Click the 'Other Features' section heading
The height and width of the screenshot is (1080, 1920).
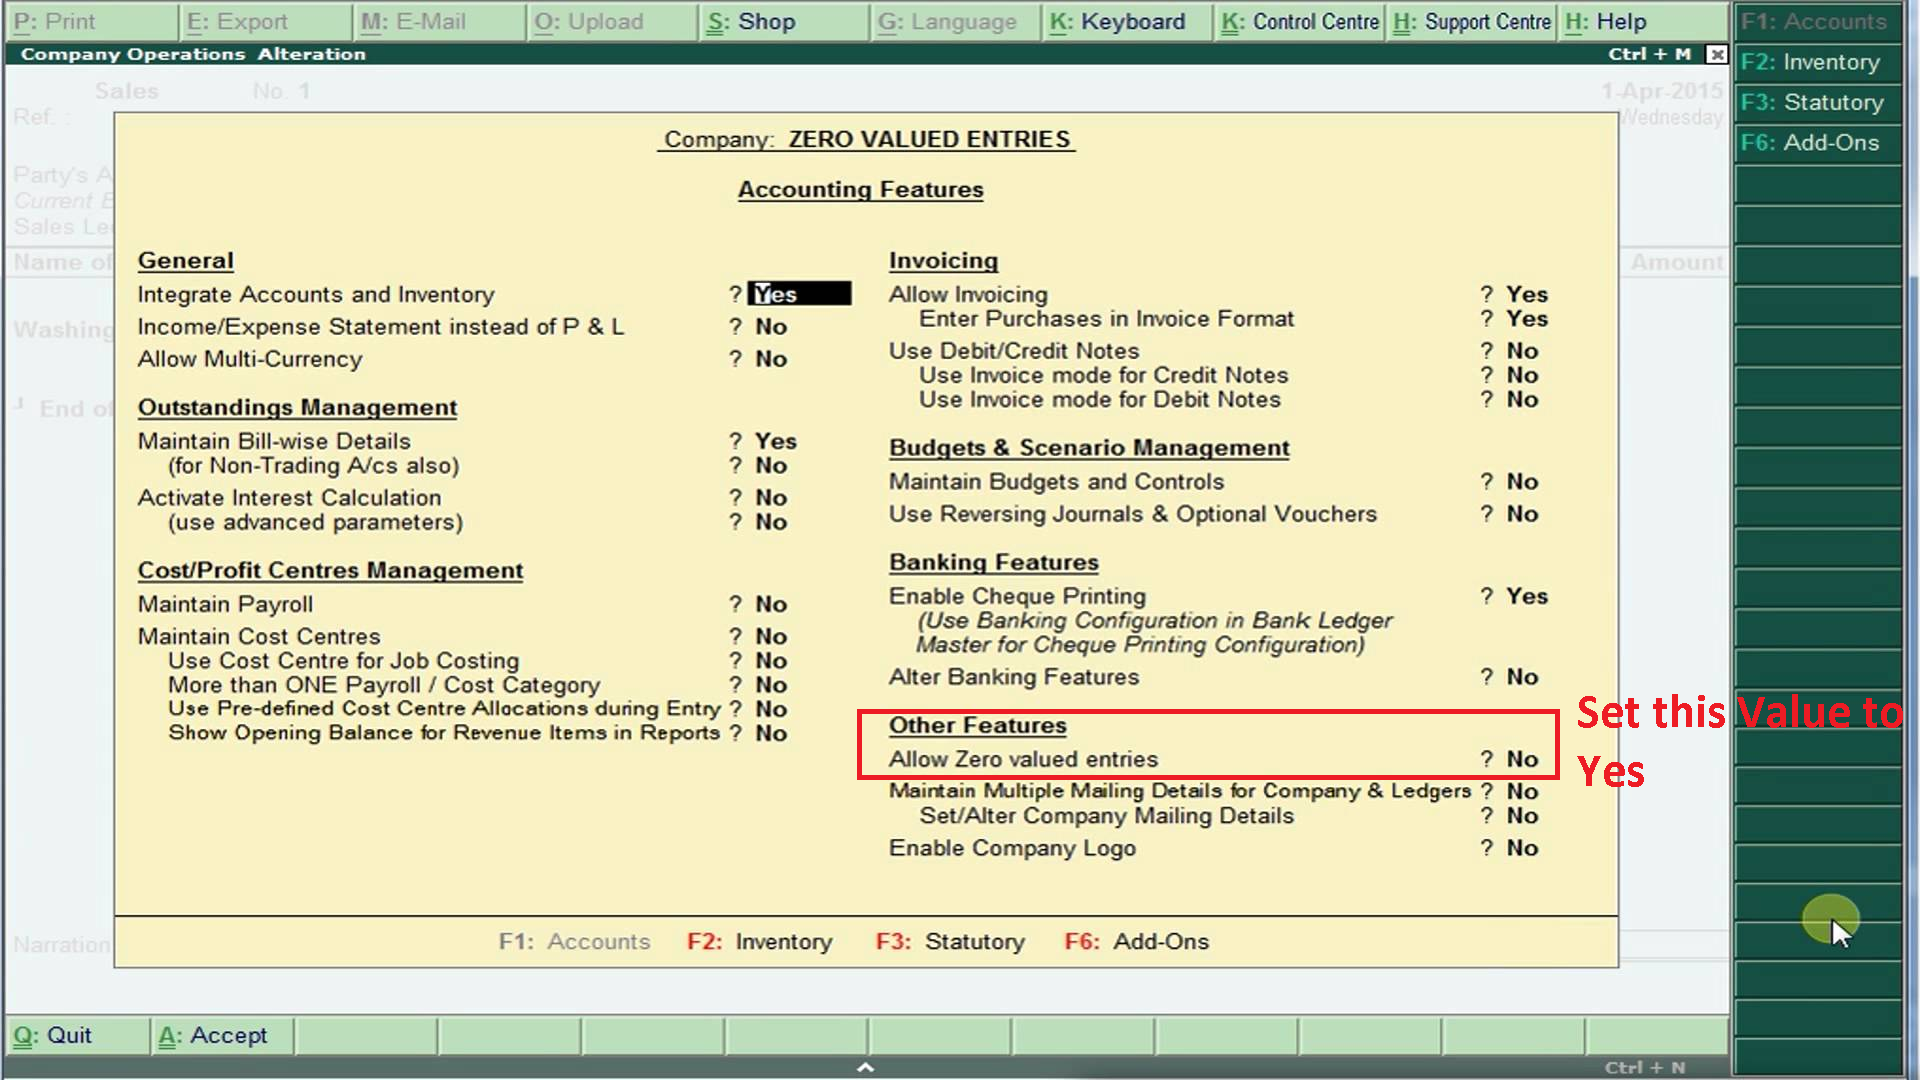click(978, 726)
